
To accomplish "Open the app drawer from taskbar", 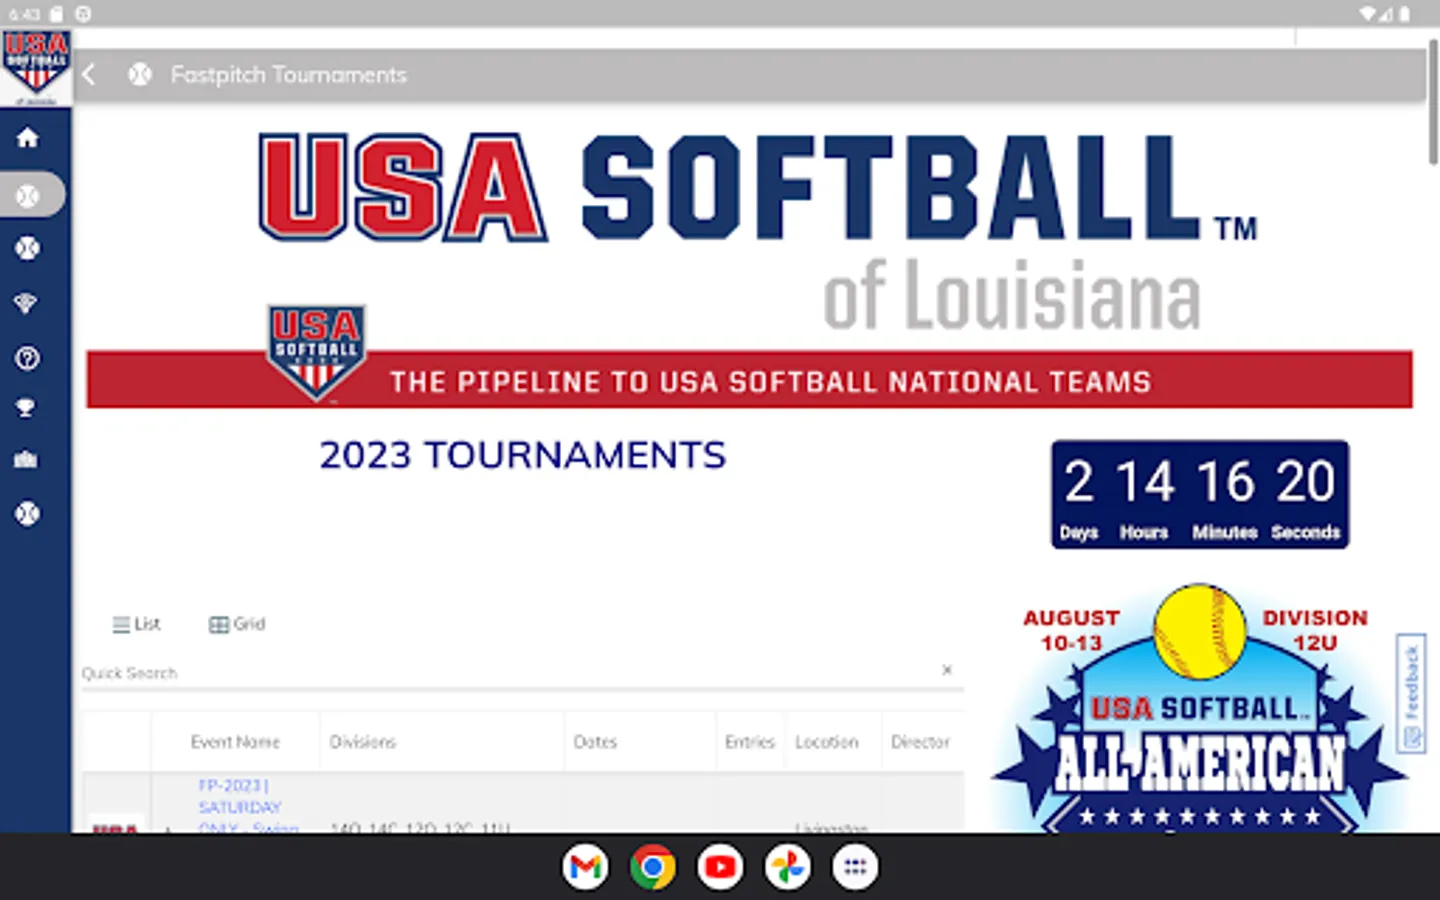I will tap(855, 867).
